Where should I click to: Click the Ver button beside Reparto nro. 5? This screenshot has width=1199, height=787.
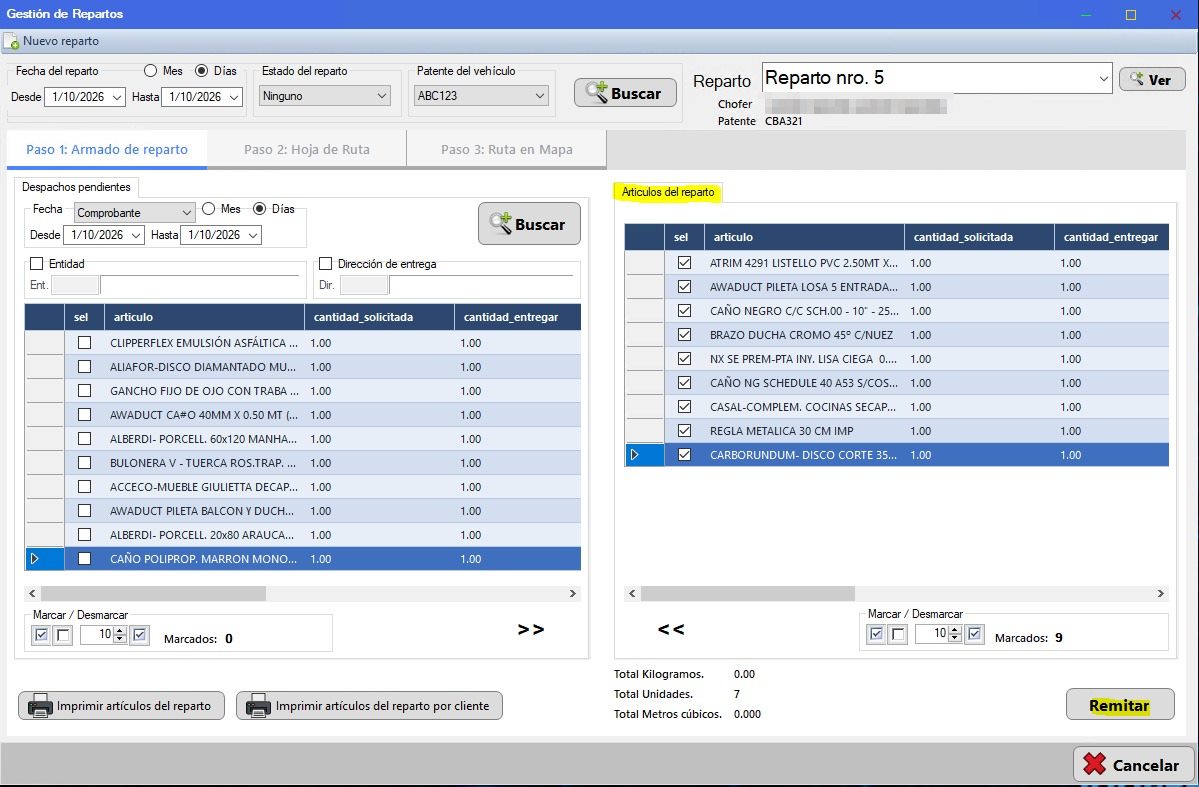(x=1152, y=80)
